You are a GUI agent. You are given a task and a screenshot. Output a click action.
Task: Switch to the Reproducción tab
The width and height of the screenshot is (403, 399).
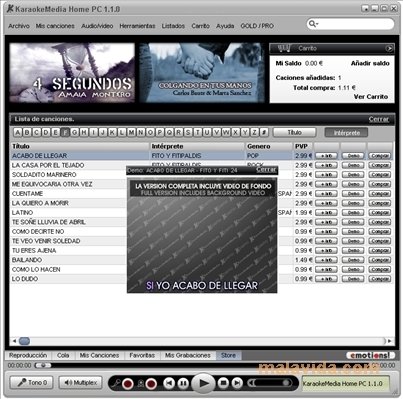(28, 355)
